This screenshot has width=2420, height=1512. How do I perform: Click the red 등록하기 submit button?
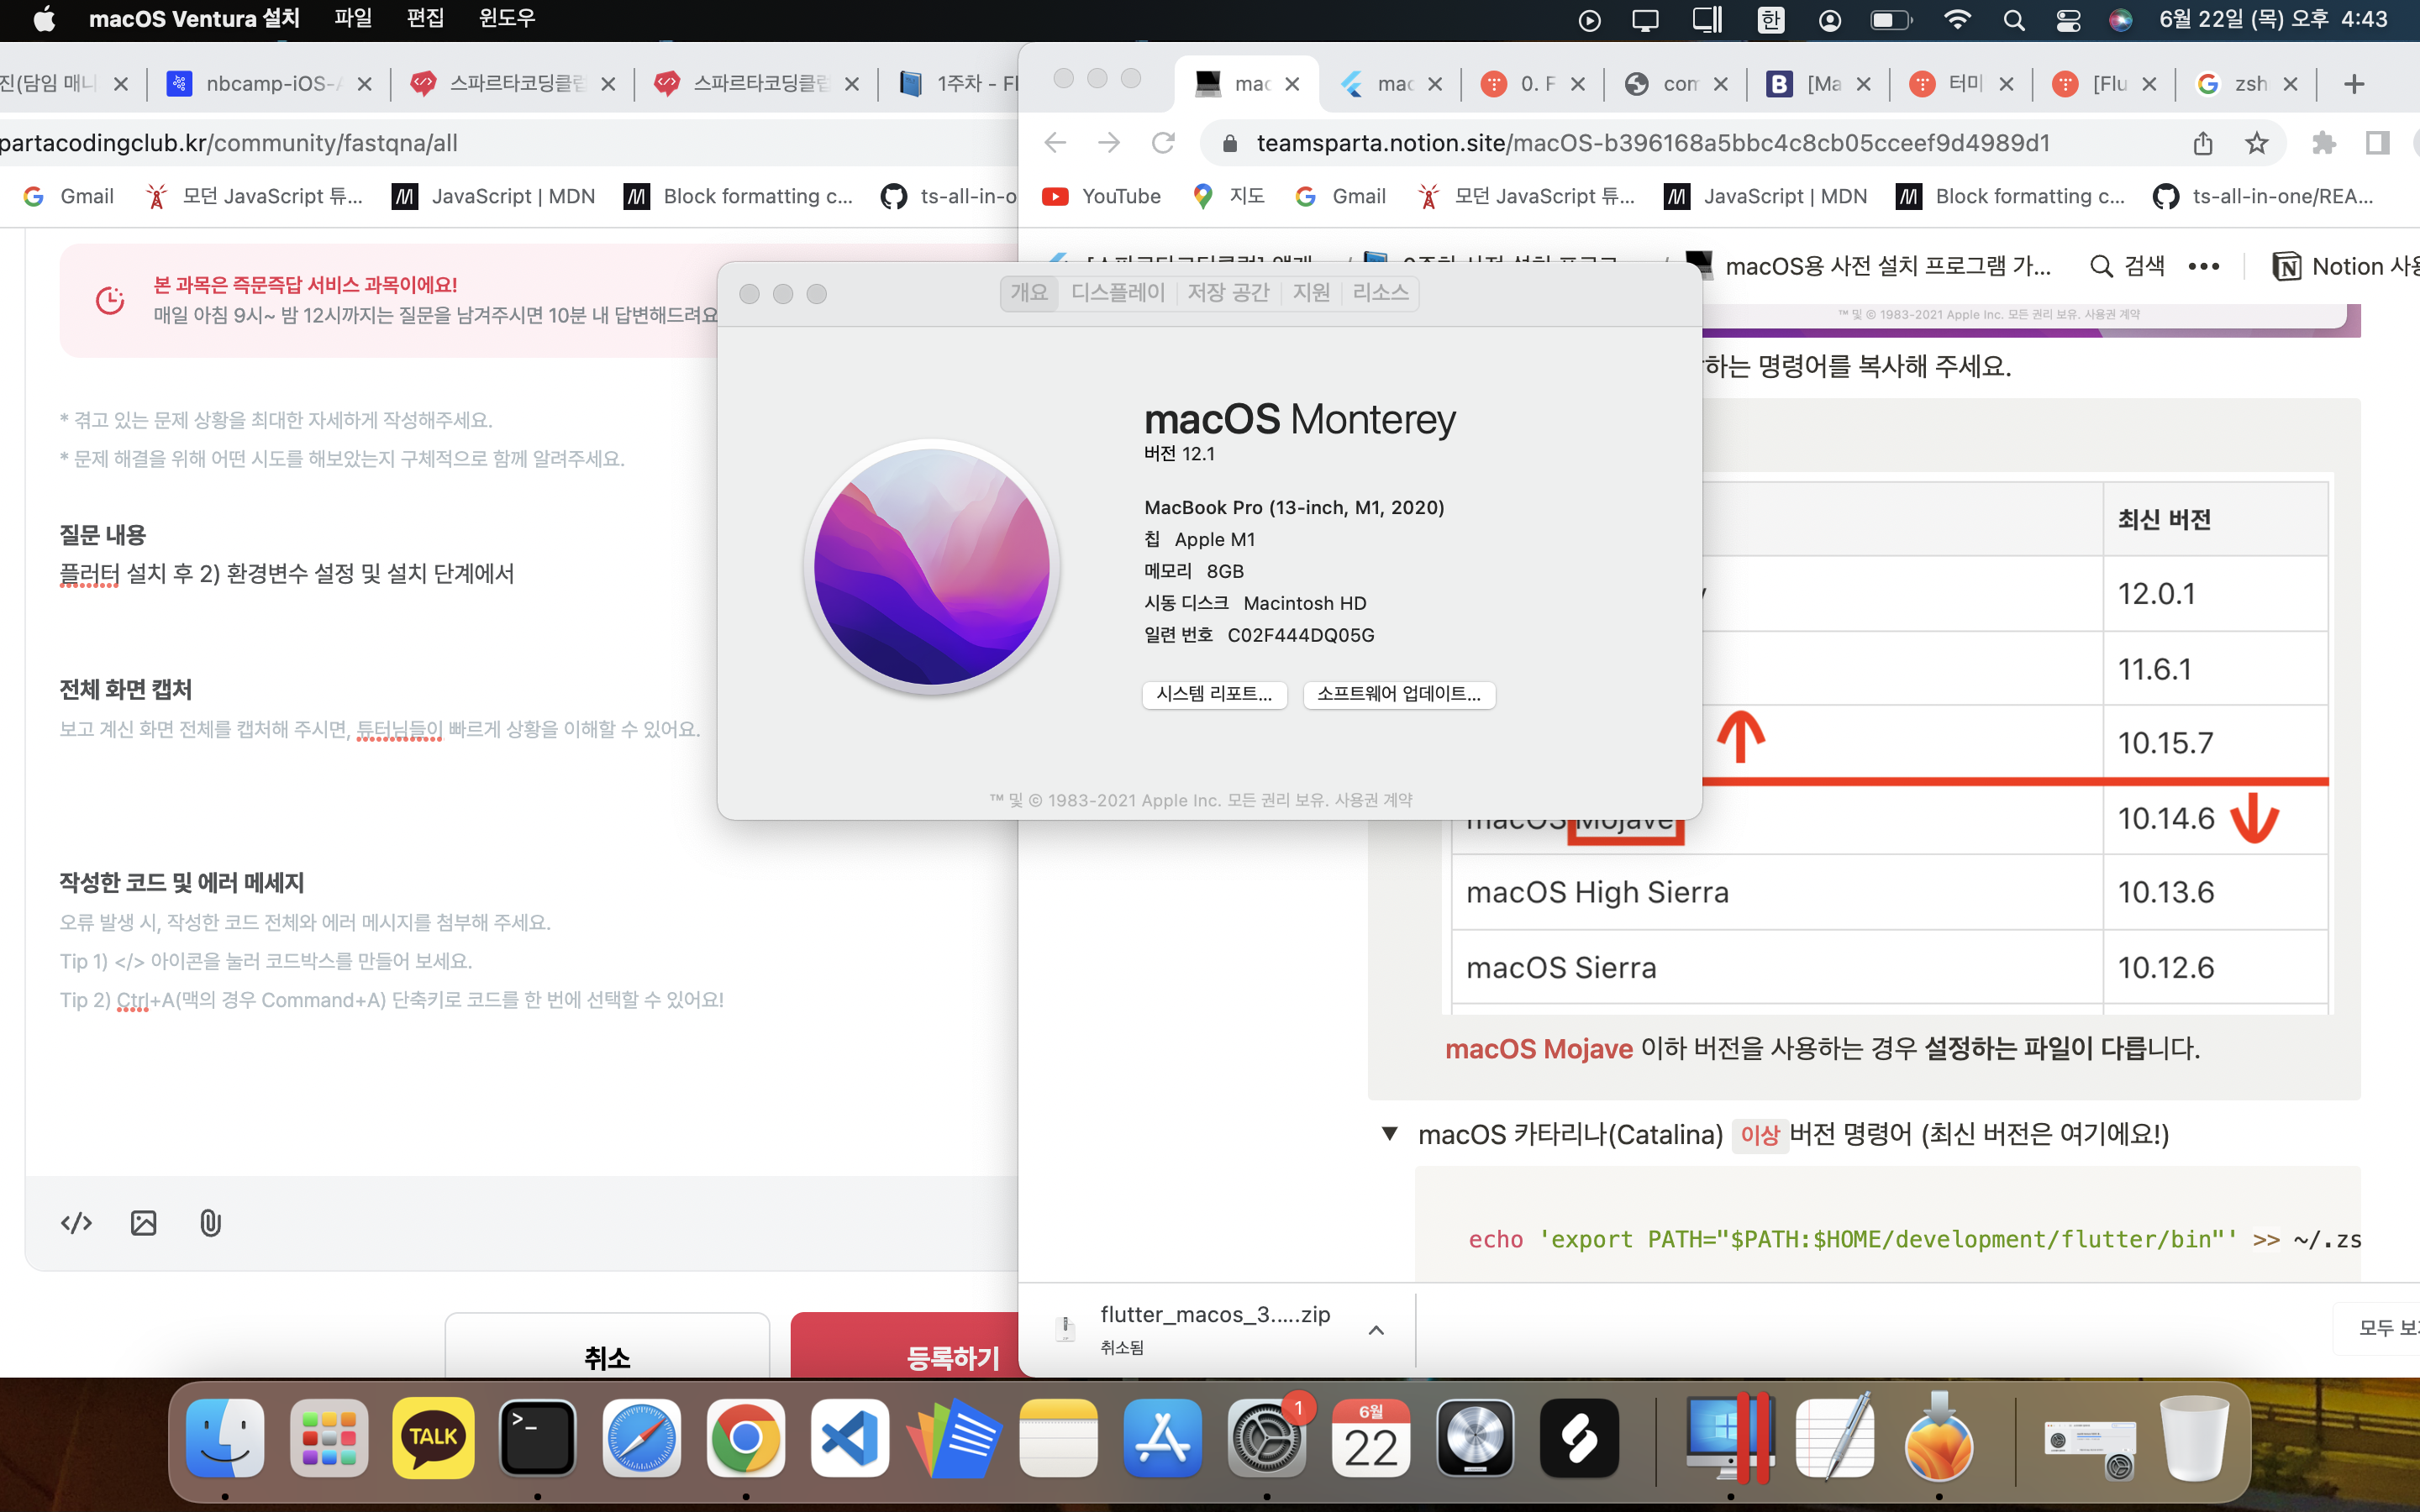pos(905,1345)
